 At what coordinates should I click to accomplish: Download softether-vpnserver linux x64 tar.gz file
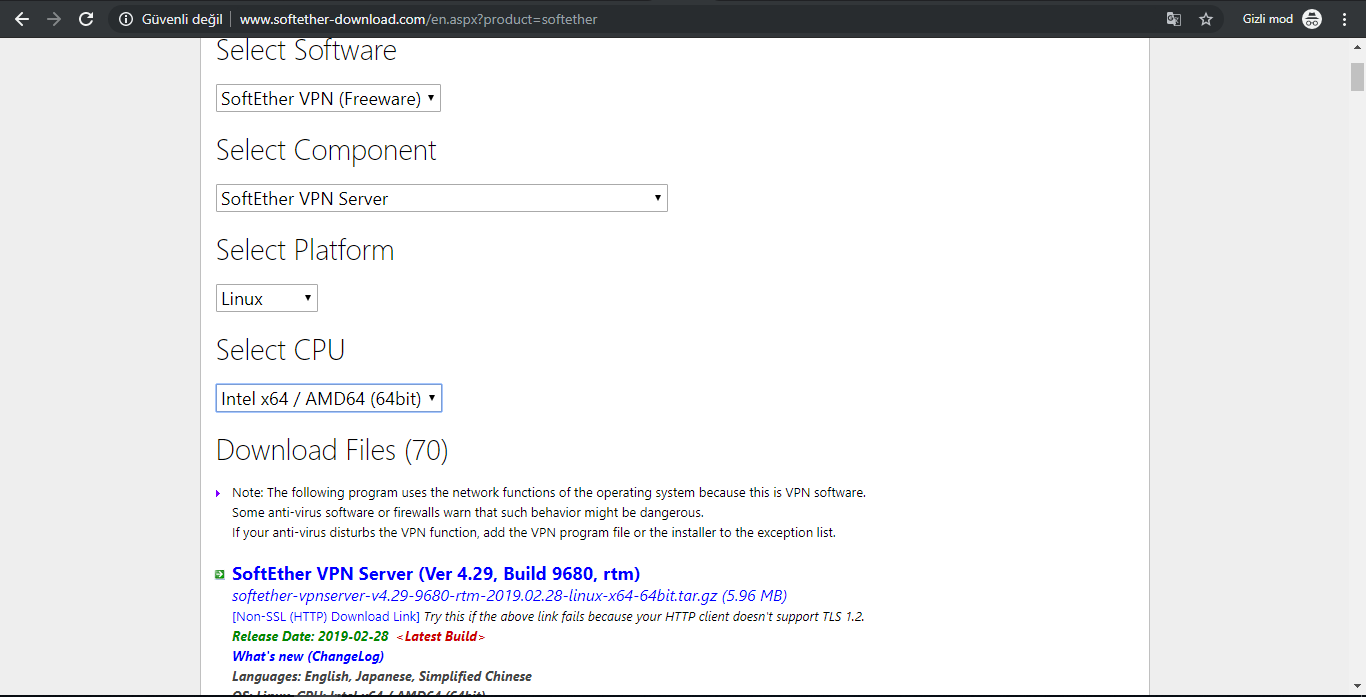(509, 596)
